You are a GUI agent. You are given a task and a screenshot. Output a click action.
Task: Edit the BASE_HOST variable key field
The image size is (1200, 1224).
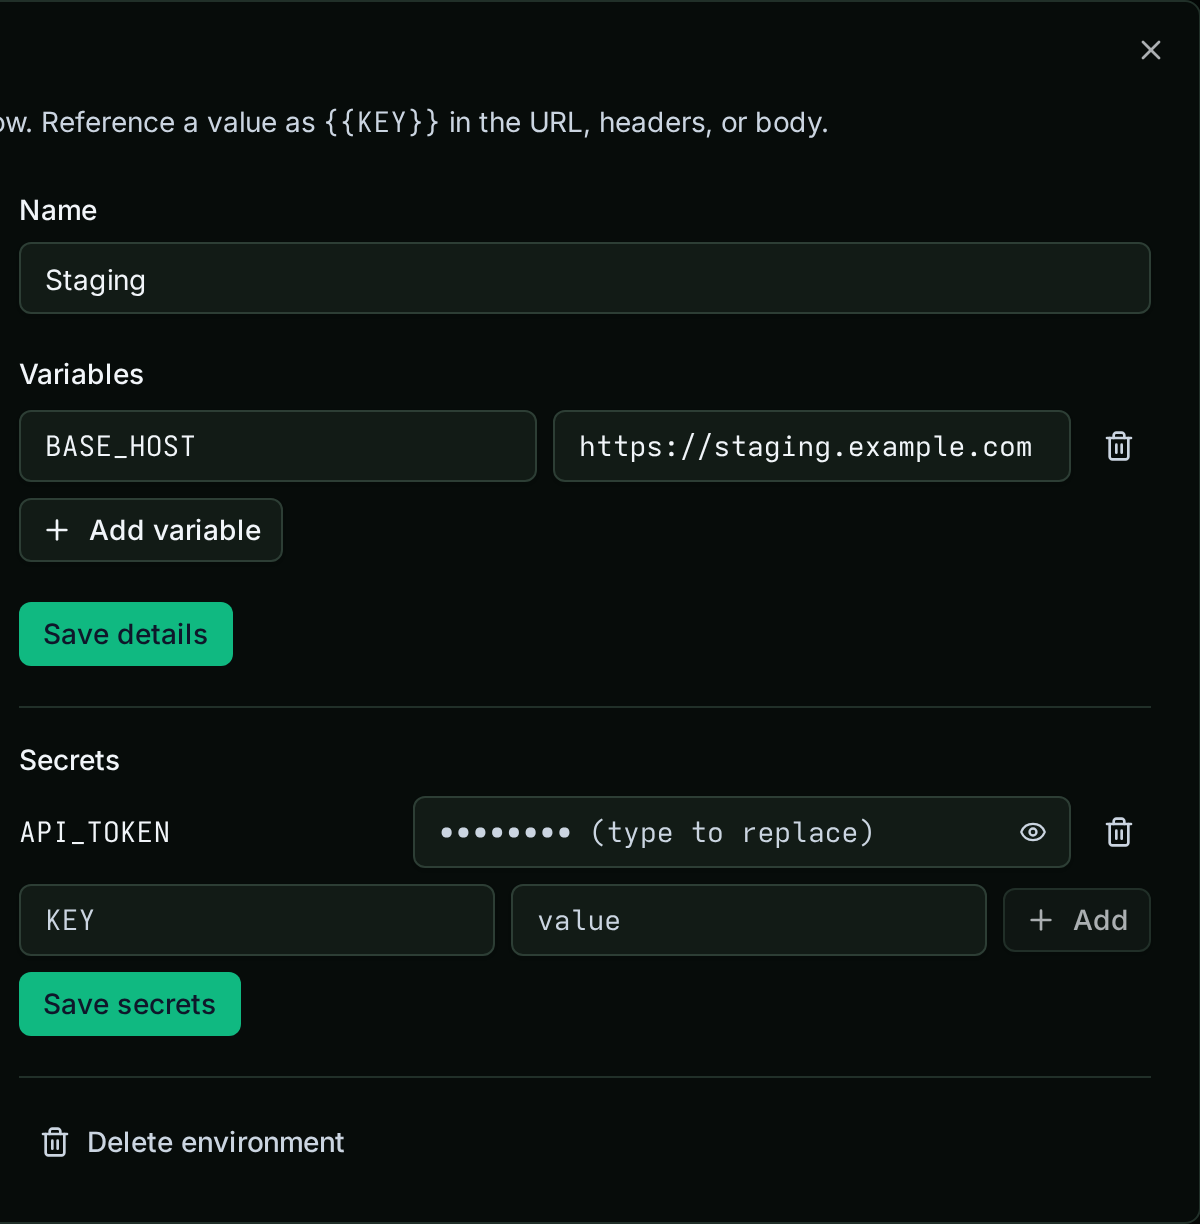pos(278,446)
